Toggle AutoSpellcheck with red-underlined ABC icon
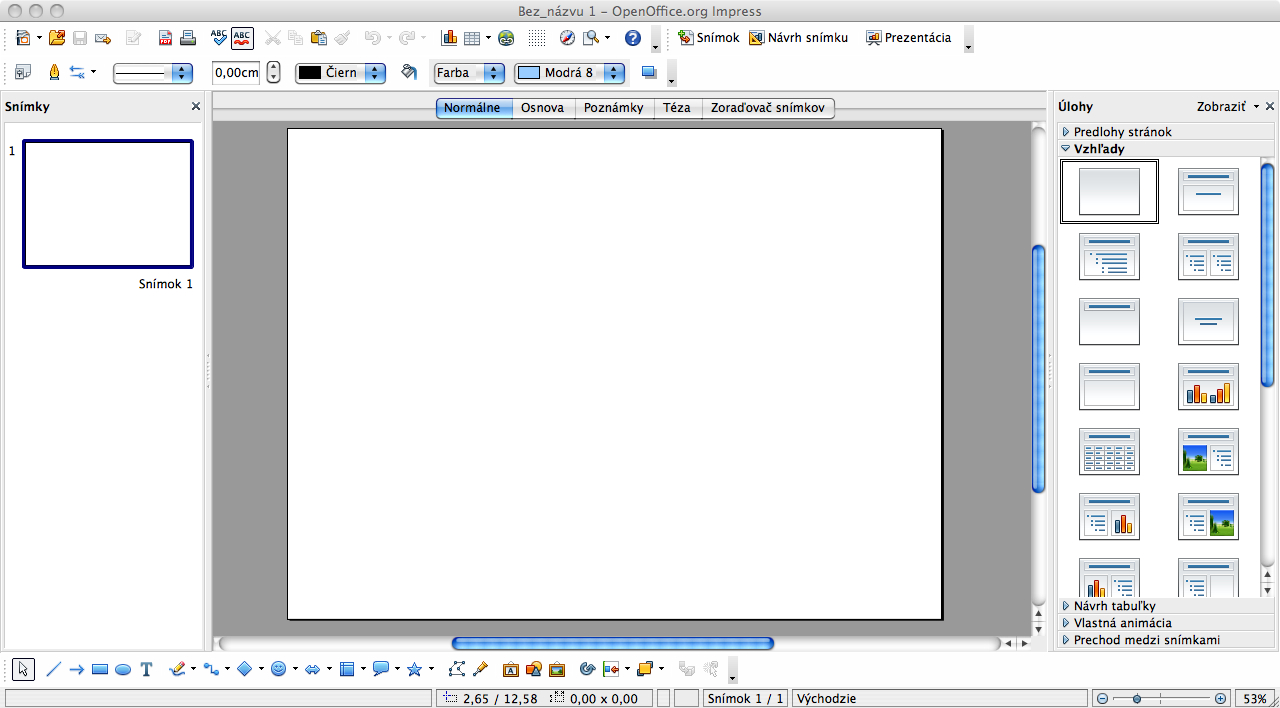Image resolution: width=1280 pixels, height=708 pixels. (x=243, y=38)
